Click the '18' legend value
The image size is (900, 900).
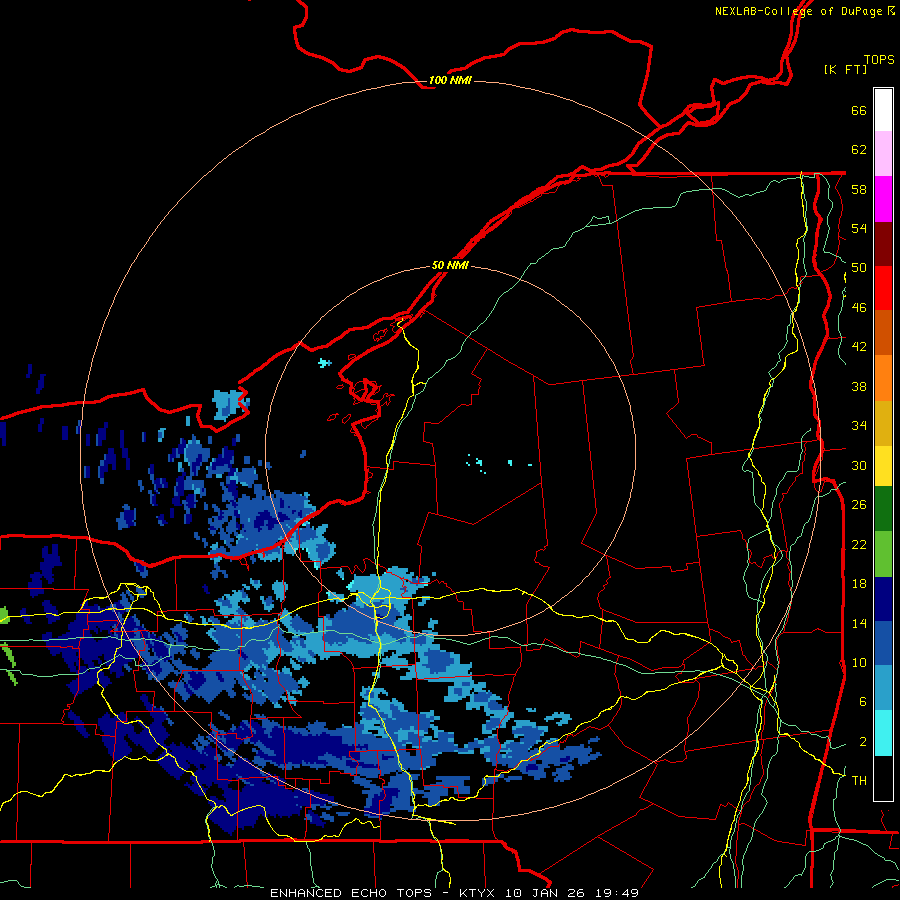tap(859, 584)
